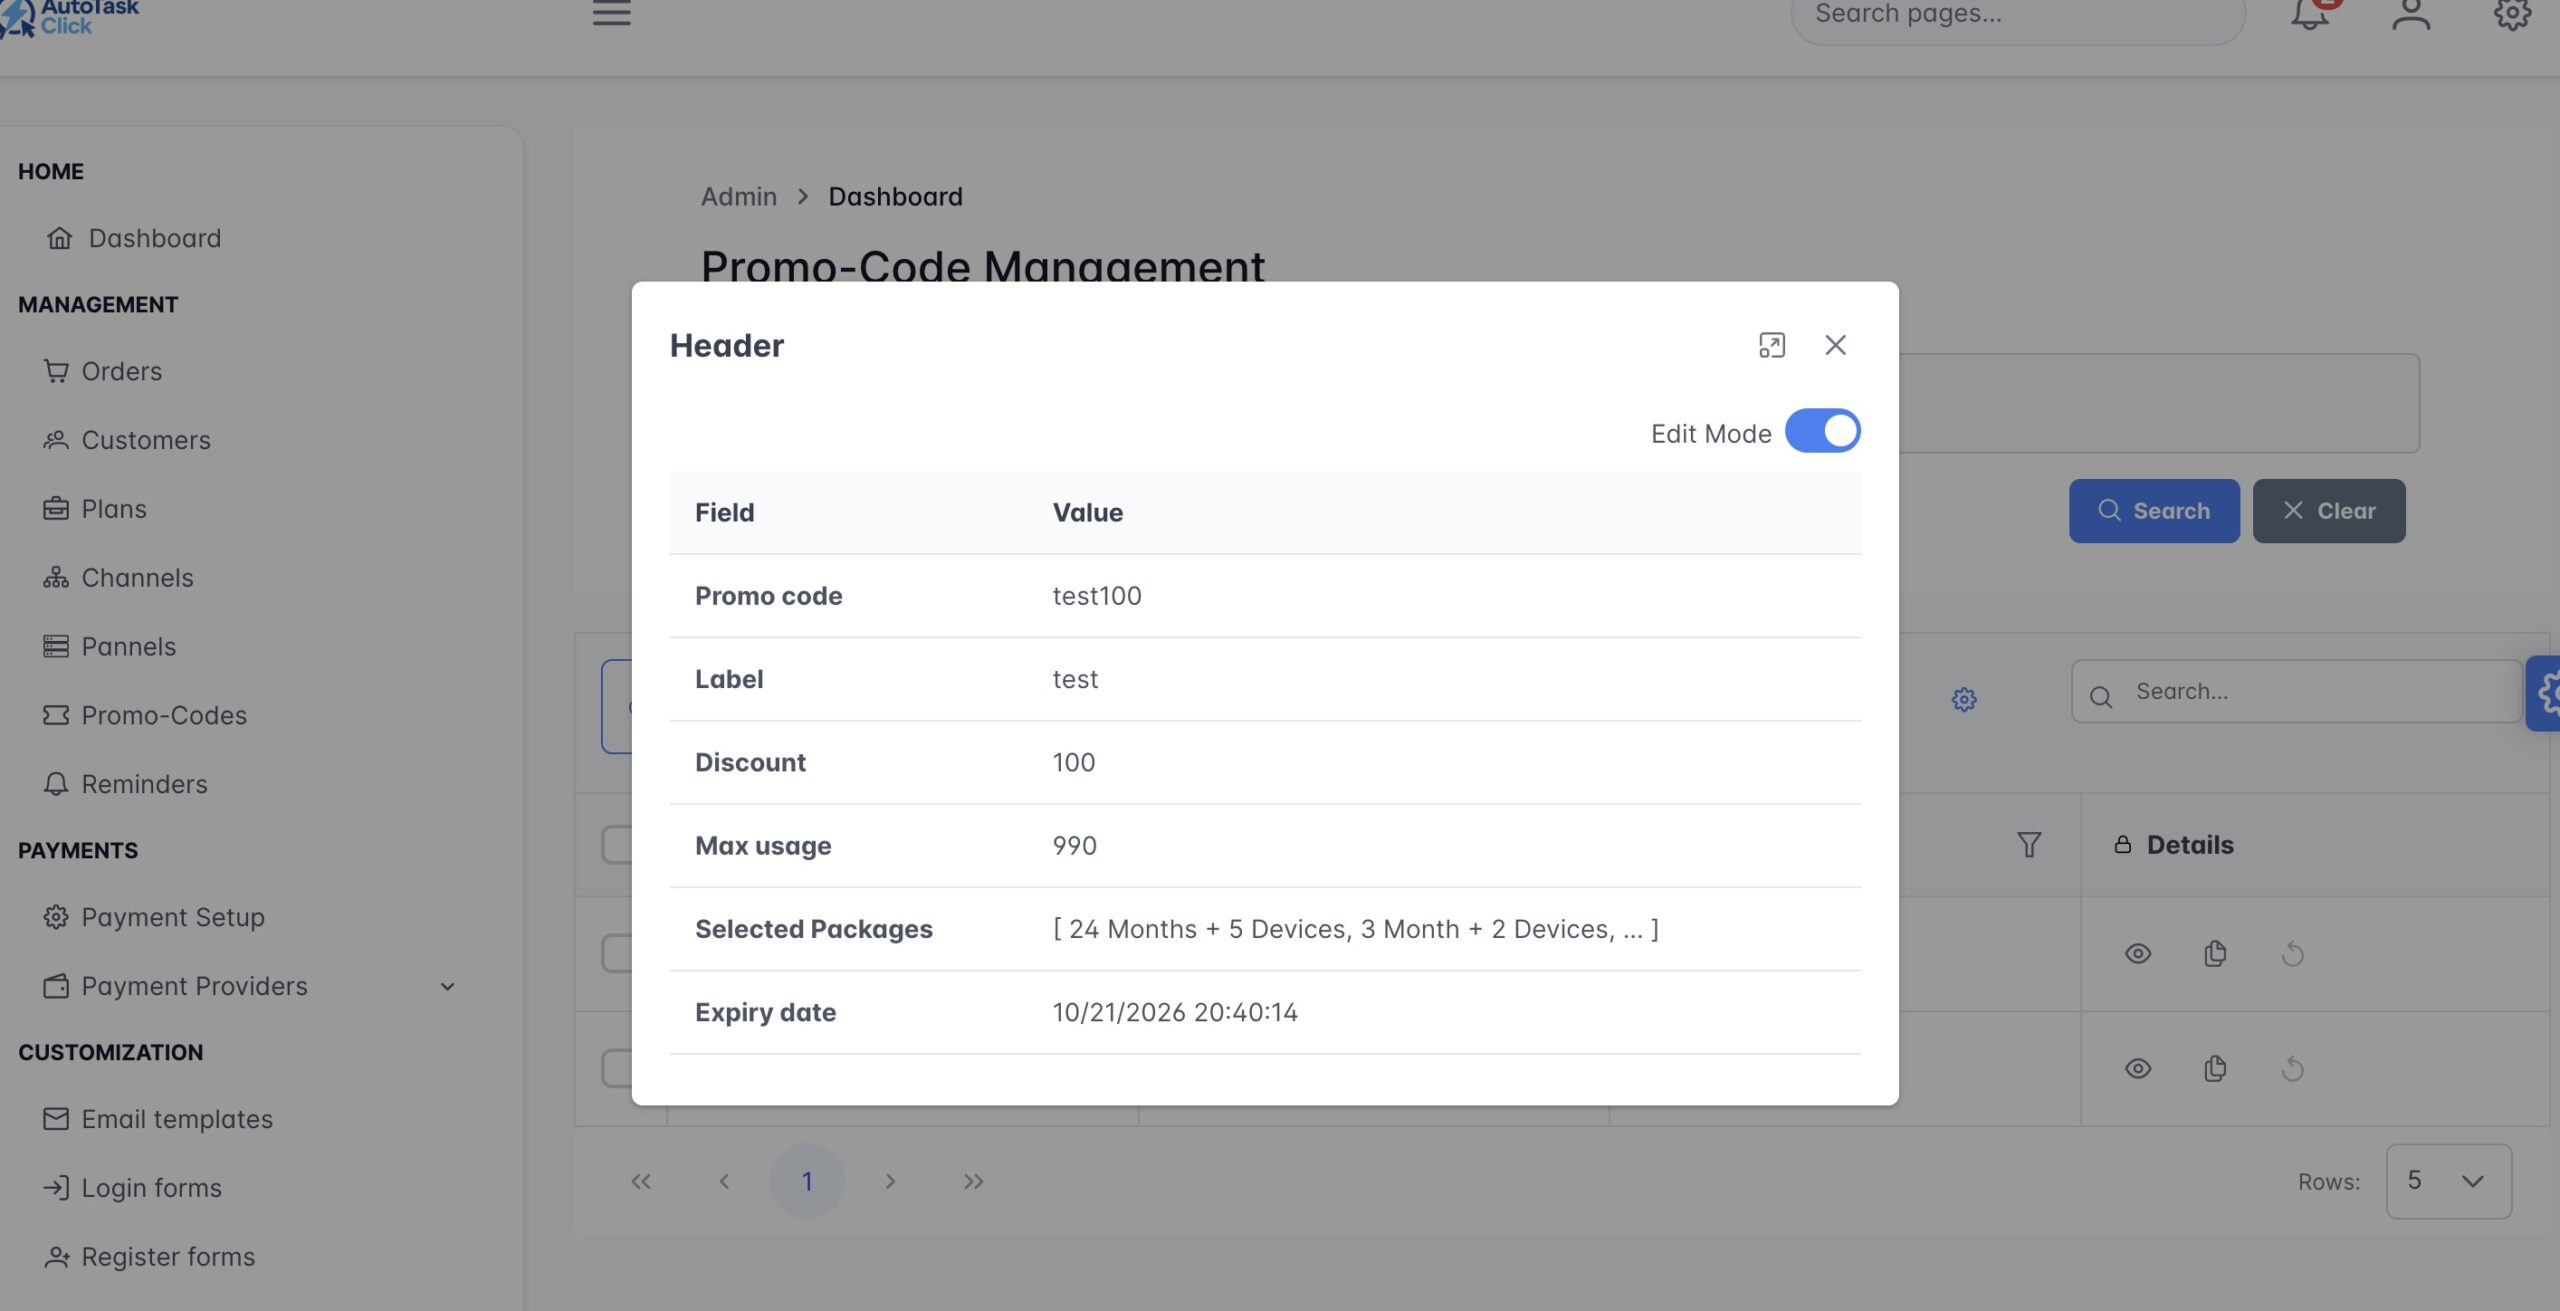
Task: Copy the second table row
Action: (2215, 1069)
